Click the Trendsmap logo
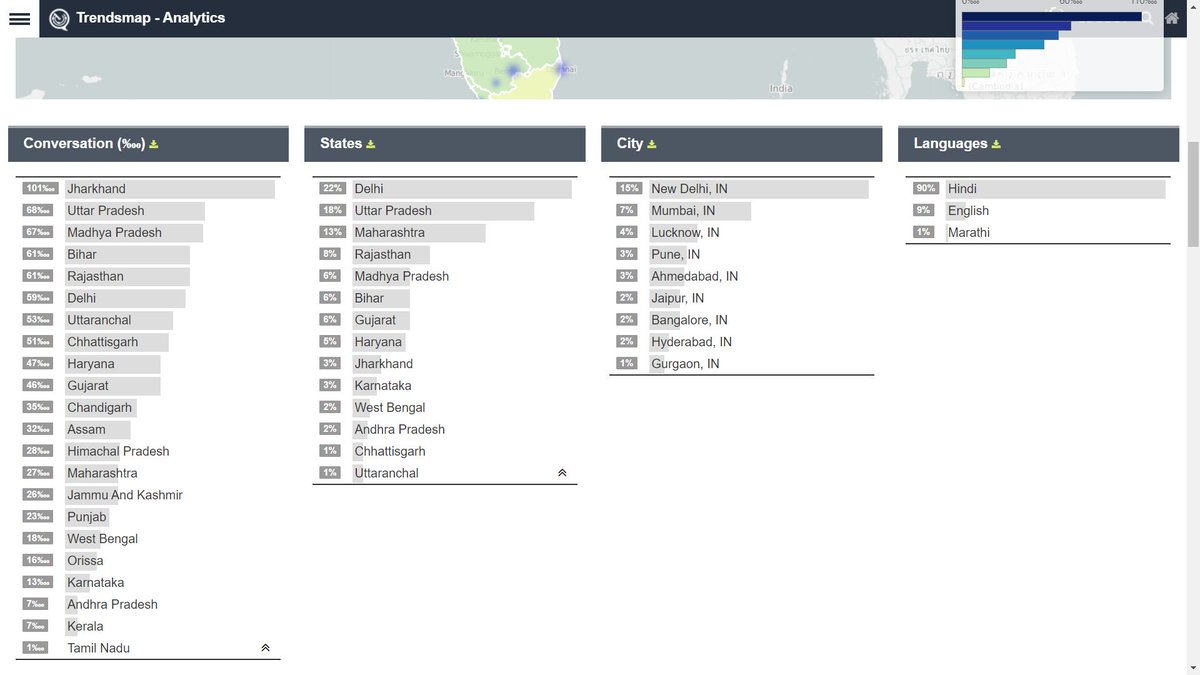This screenshot has width=1200, height=675. (60, 18)
